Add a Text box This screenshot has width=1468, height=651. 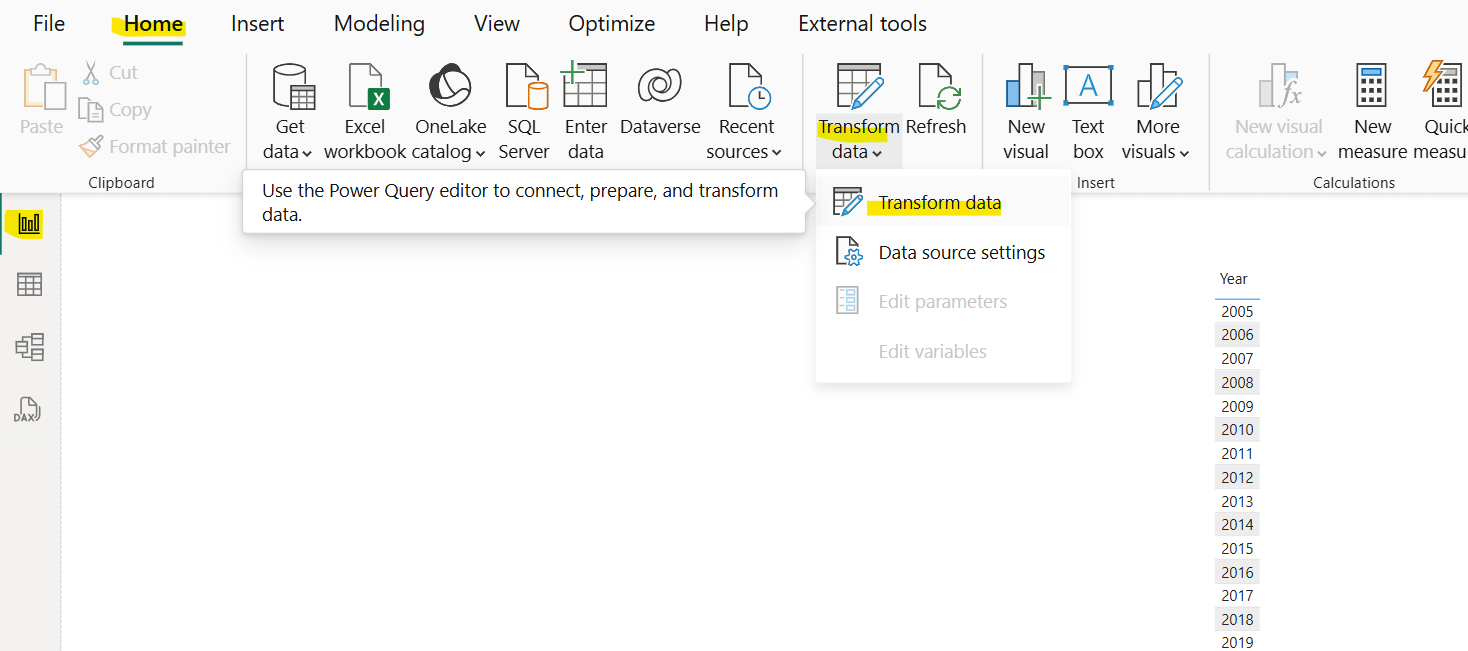(x=1088, y=111)
